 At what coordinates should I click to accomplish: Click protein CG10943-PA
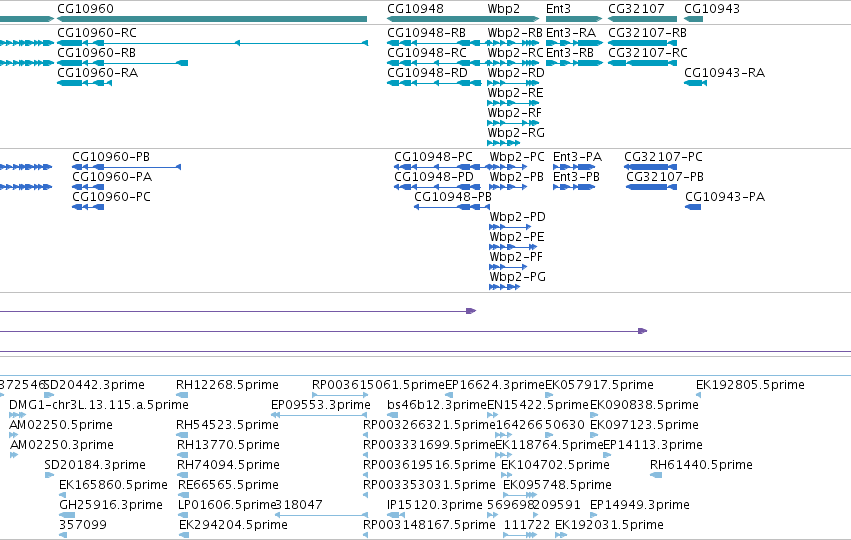725,198
